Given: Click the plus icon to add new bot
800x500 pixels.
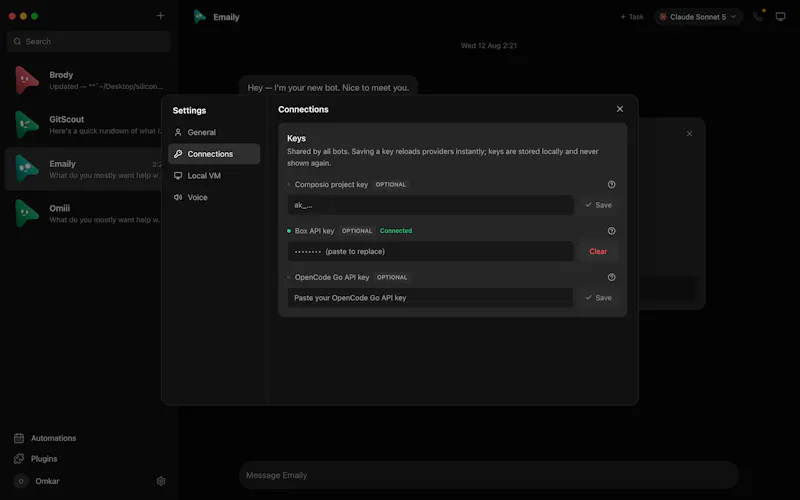Looking at the screenshot, I should [x=160, y=16].
